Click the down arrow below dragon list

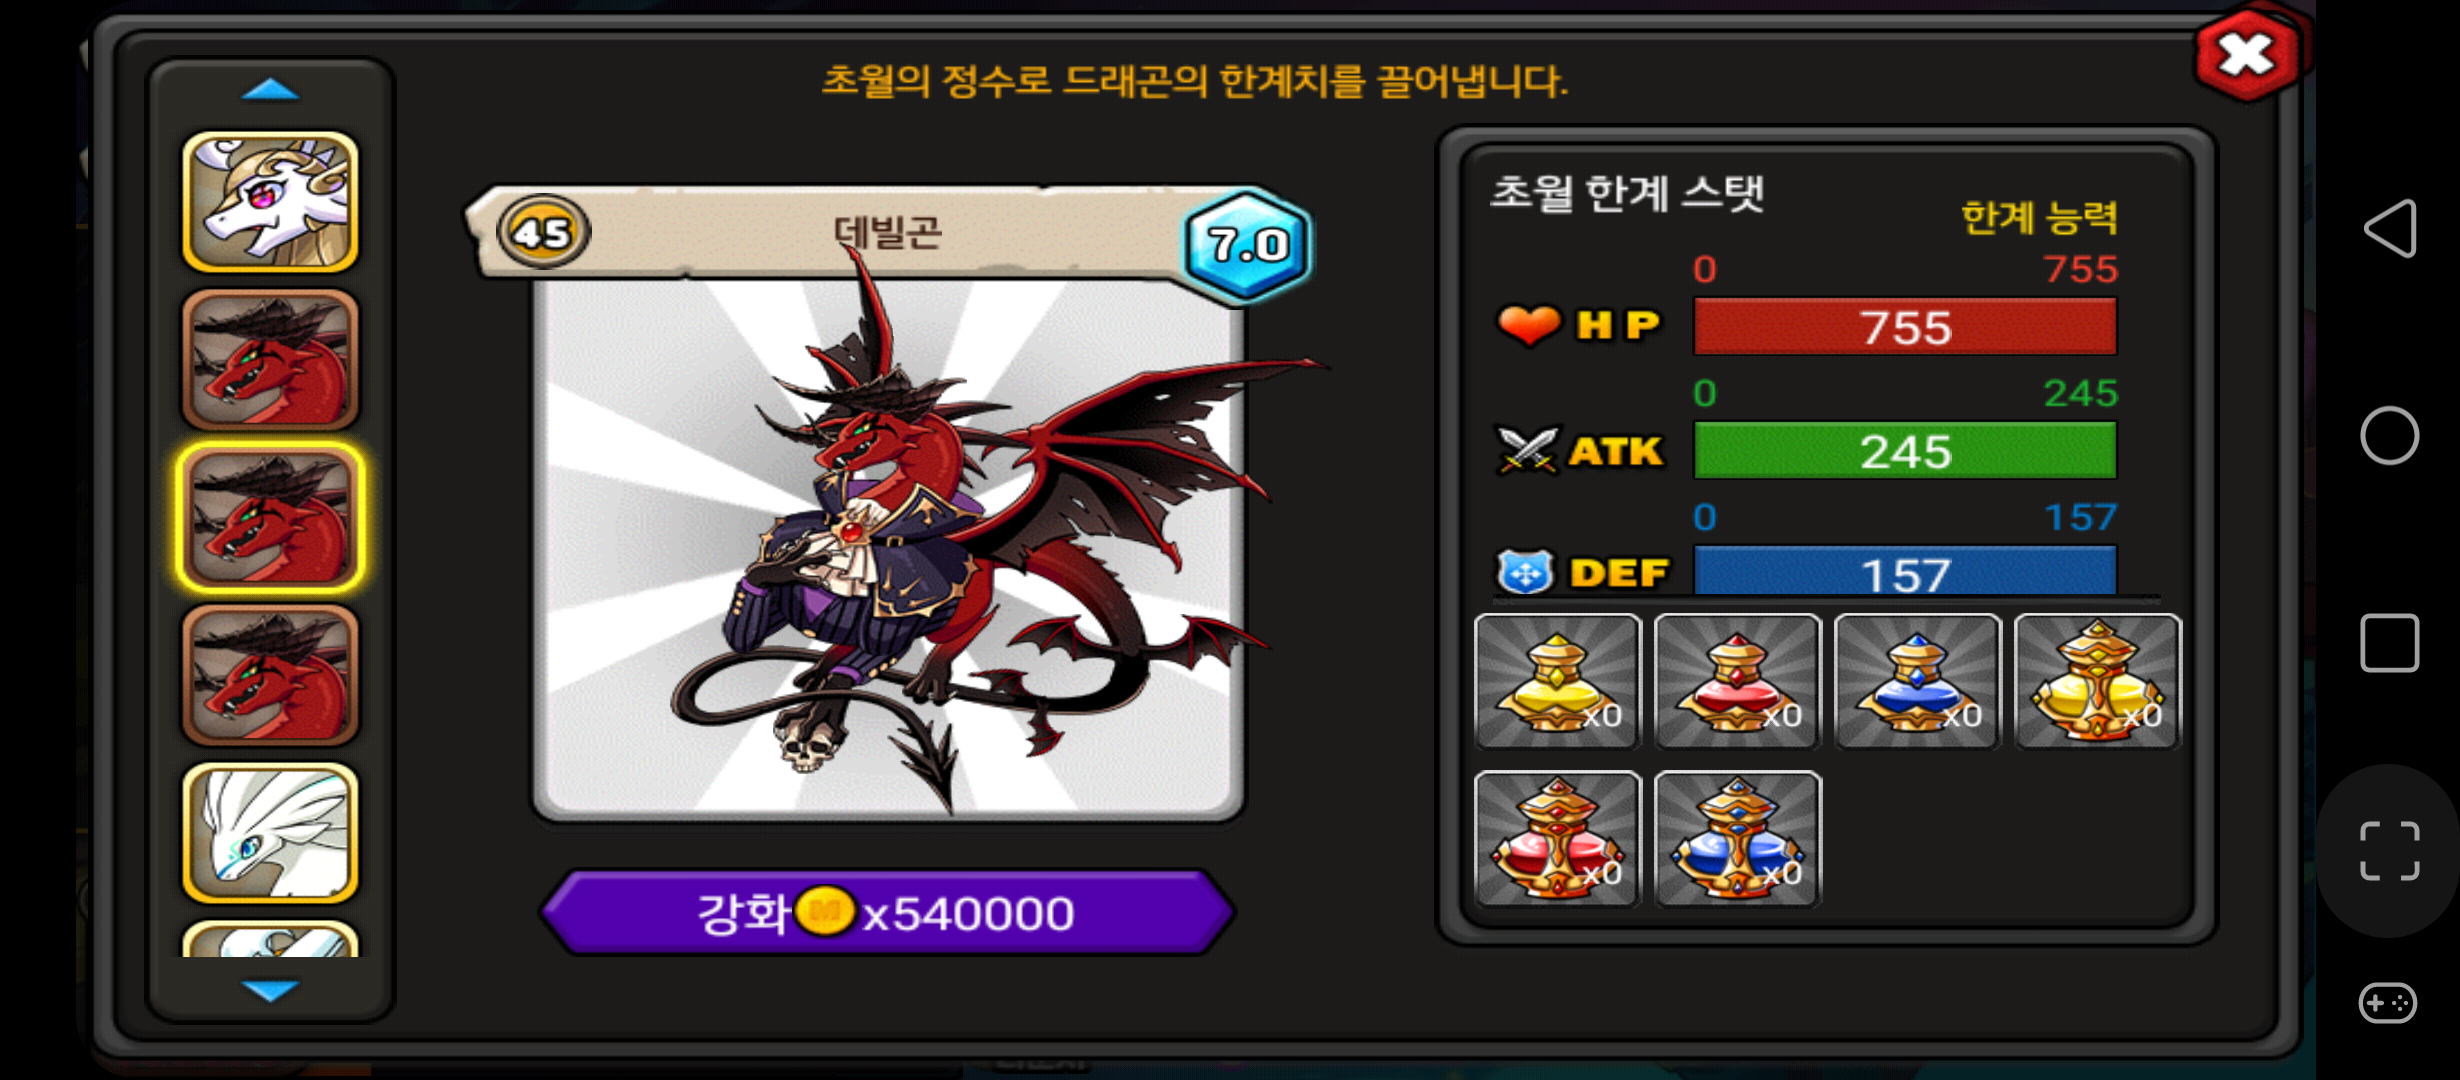click(x=270, y=989)
